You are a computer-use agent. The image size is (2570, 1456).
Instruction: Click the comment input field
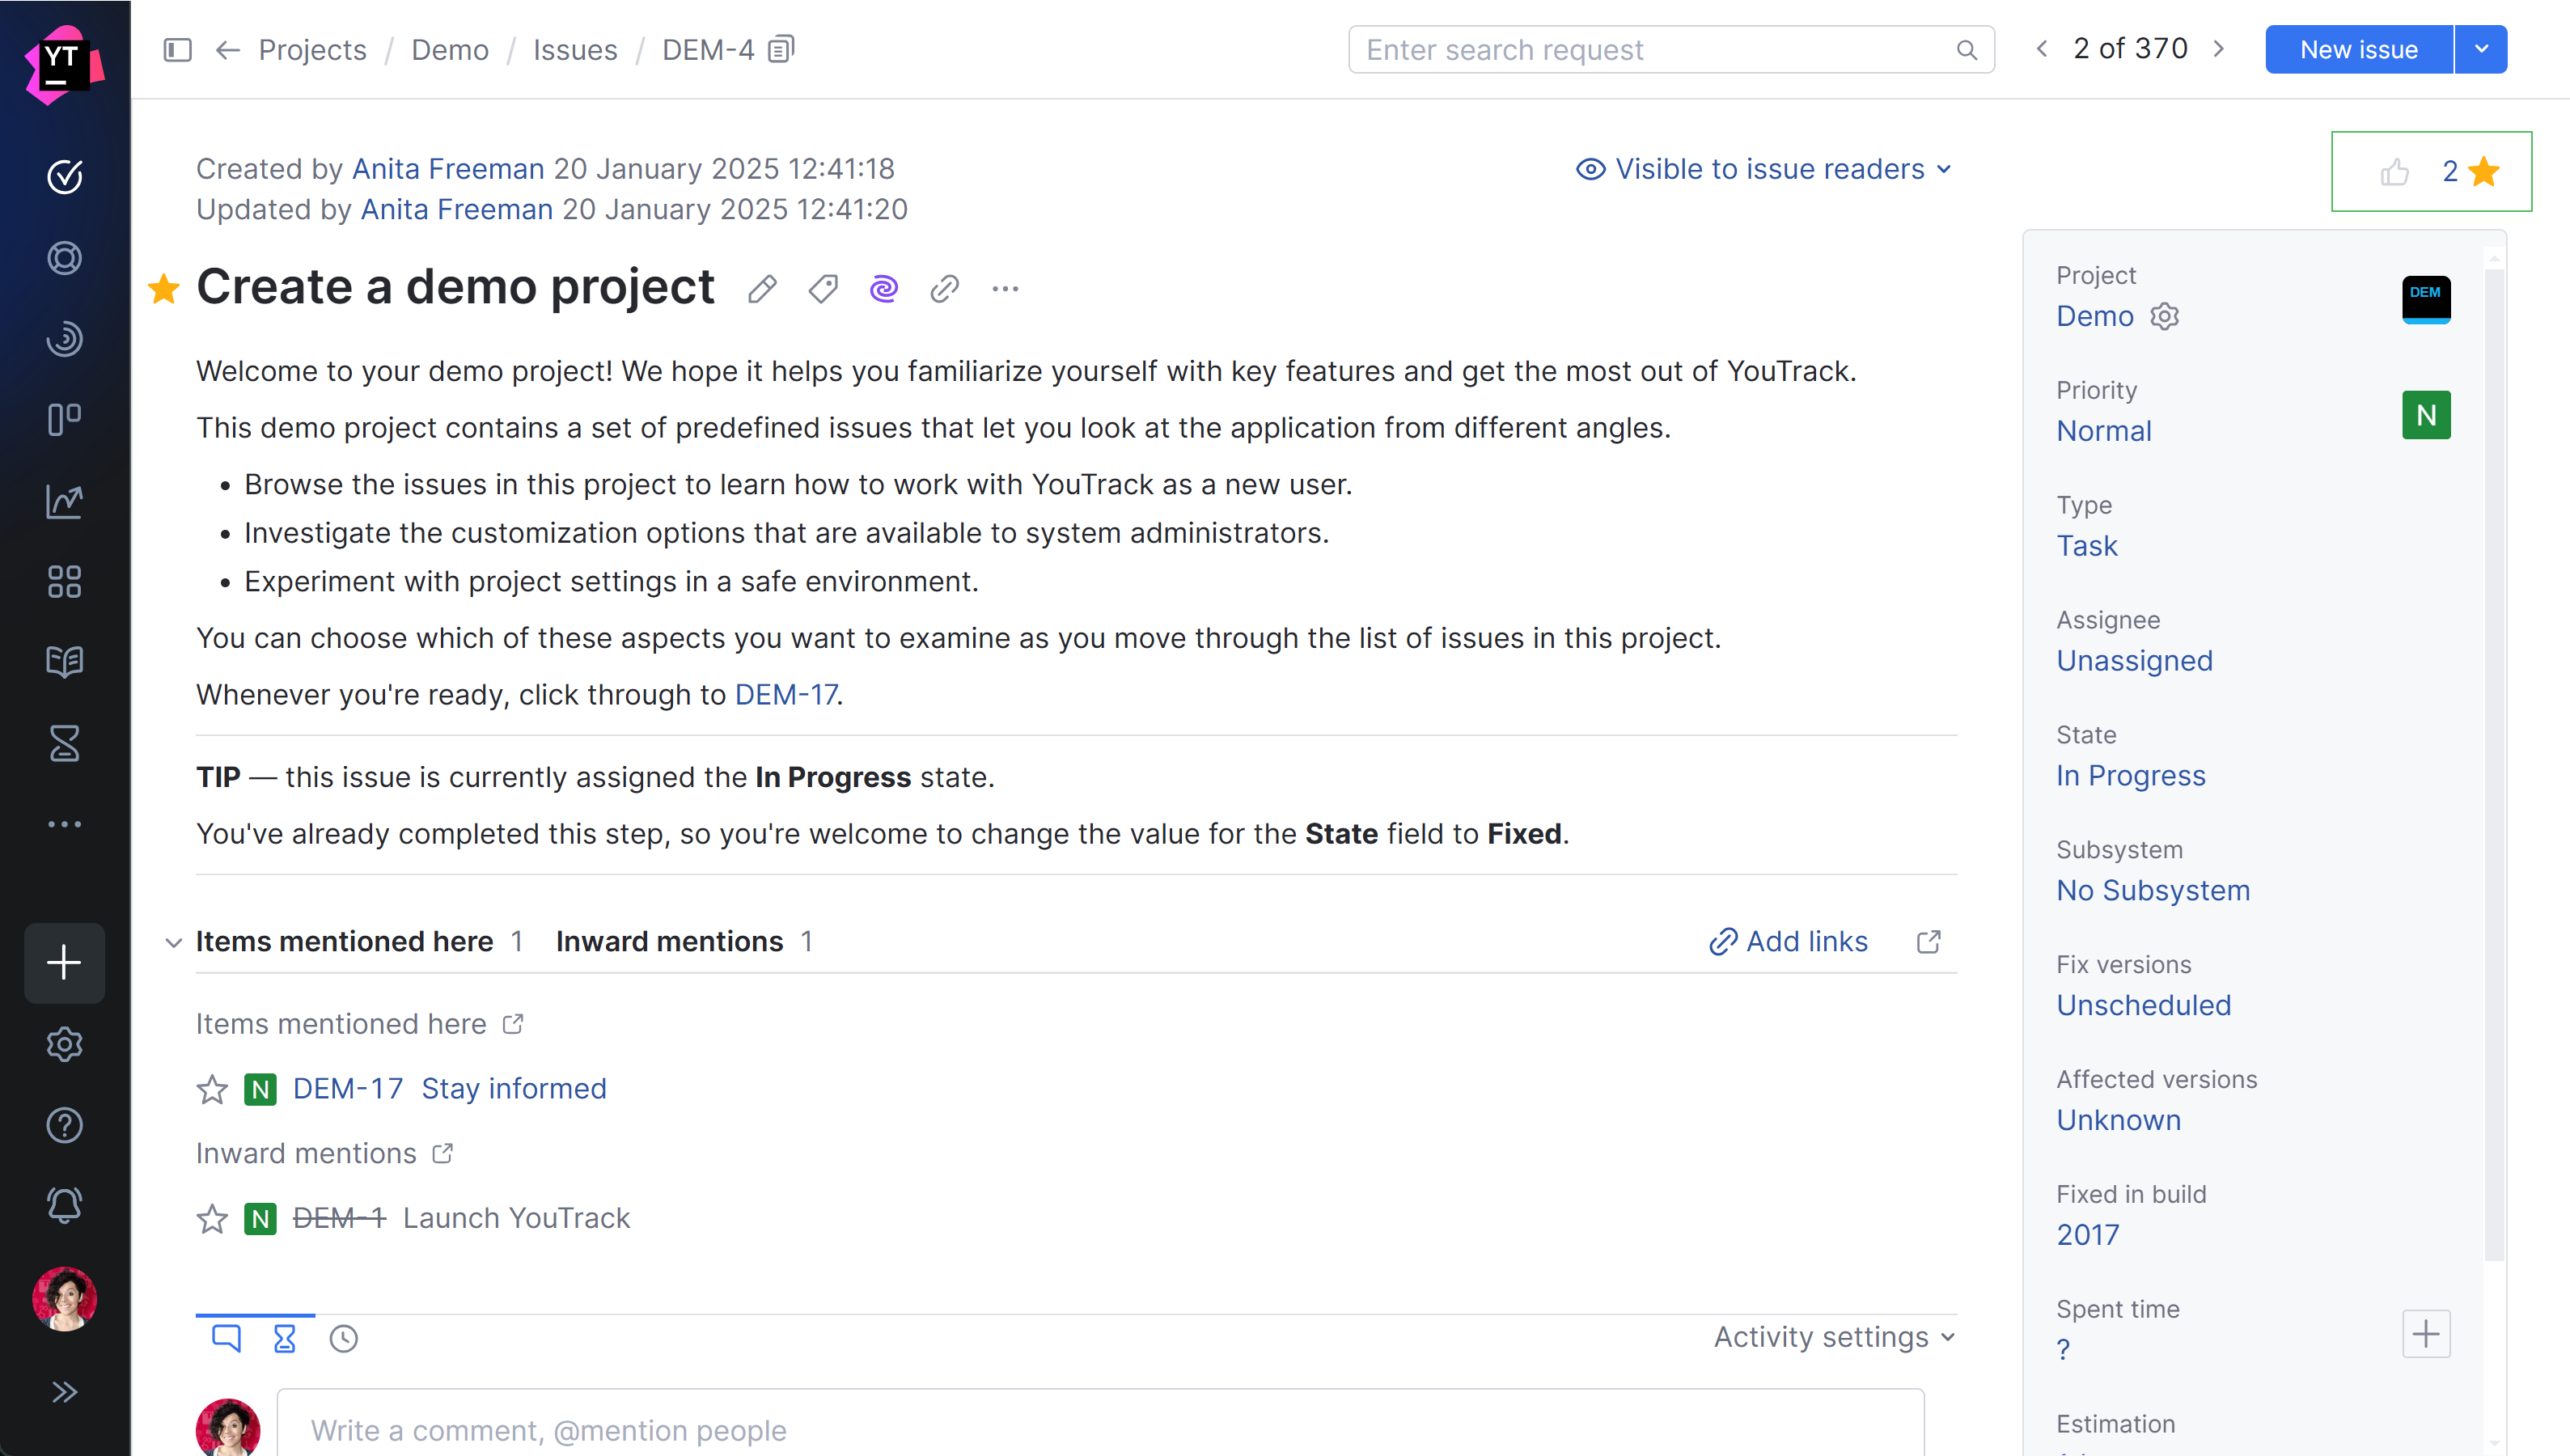(900, 1430)
